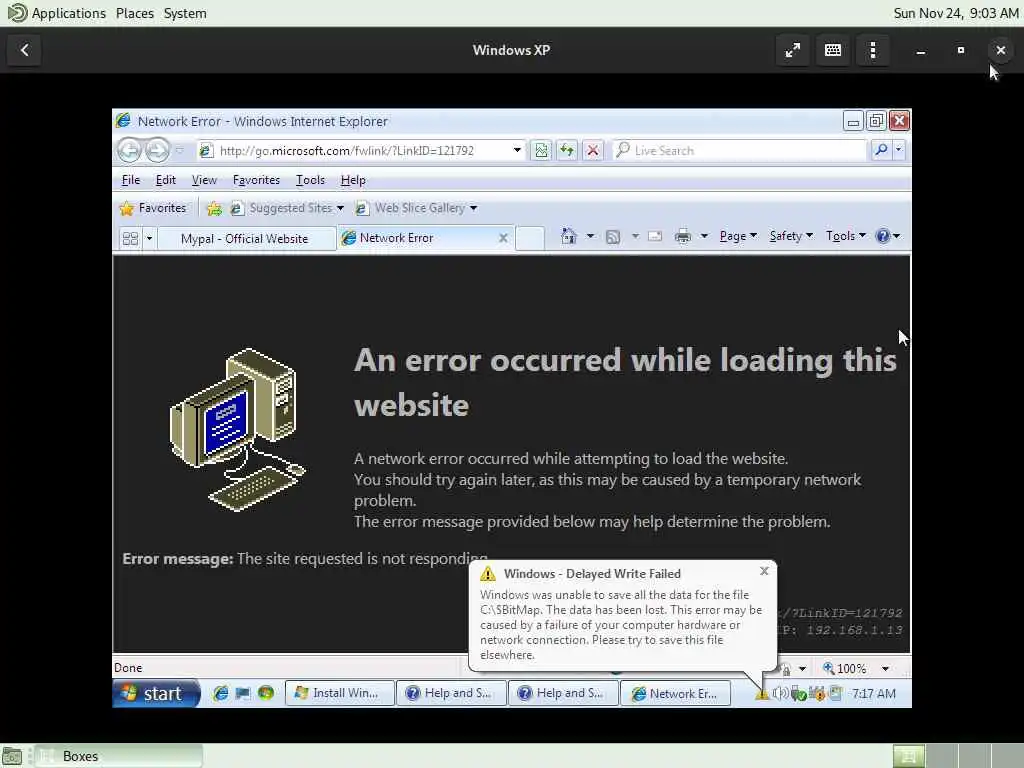Image resolution: width=1024 pixels, height=768 pixels.
Task: Open the System menu in top panel
Action: [x=185, y=13]
